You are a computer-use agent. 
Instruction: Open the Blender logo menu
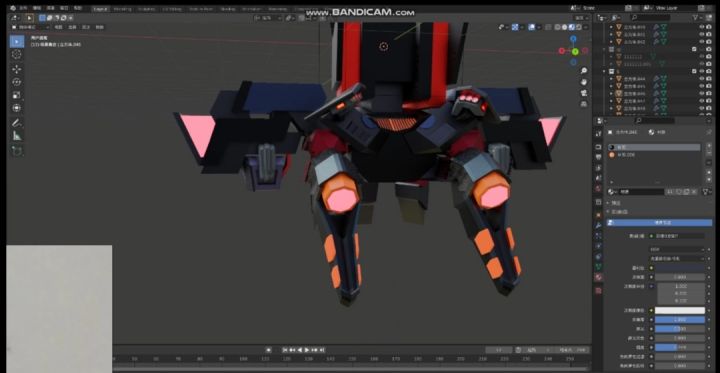12,8
